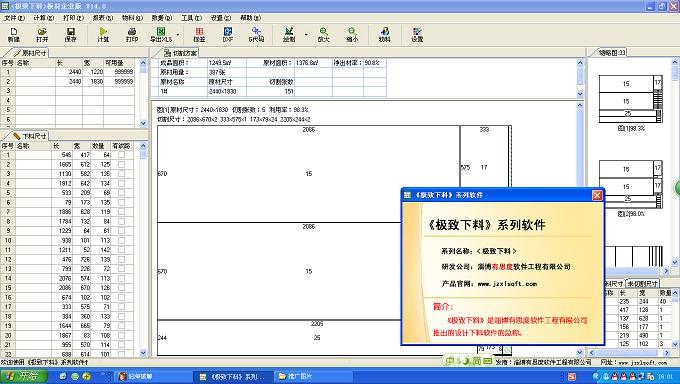Click down arrow of thumbnail panel scrollbar

point(675,262)
